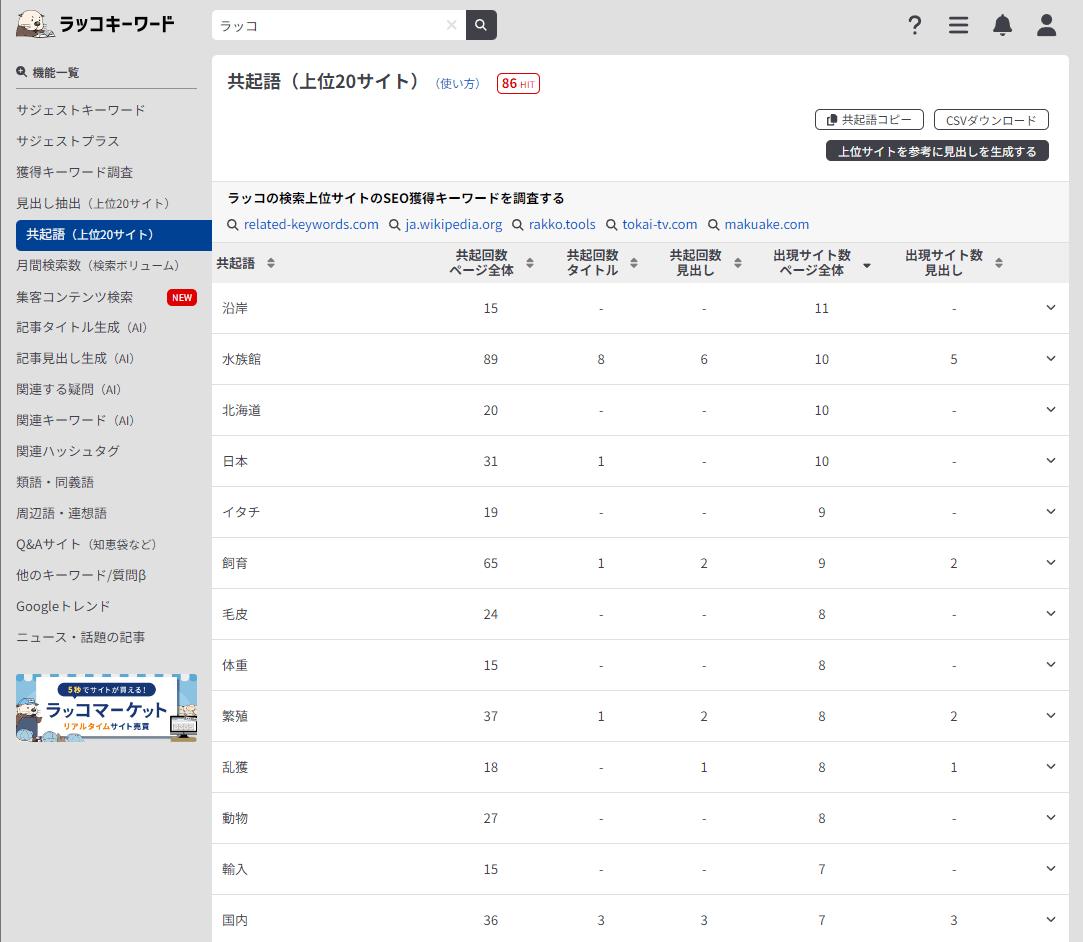Open the notification bell icon
Viewport: 1083px width, 942px height.
click(x=1002, y=25)
